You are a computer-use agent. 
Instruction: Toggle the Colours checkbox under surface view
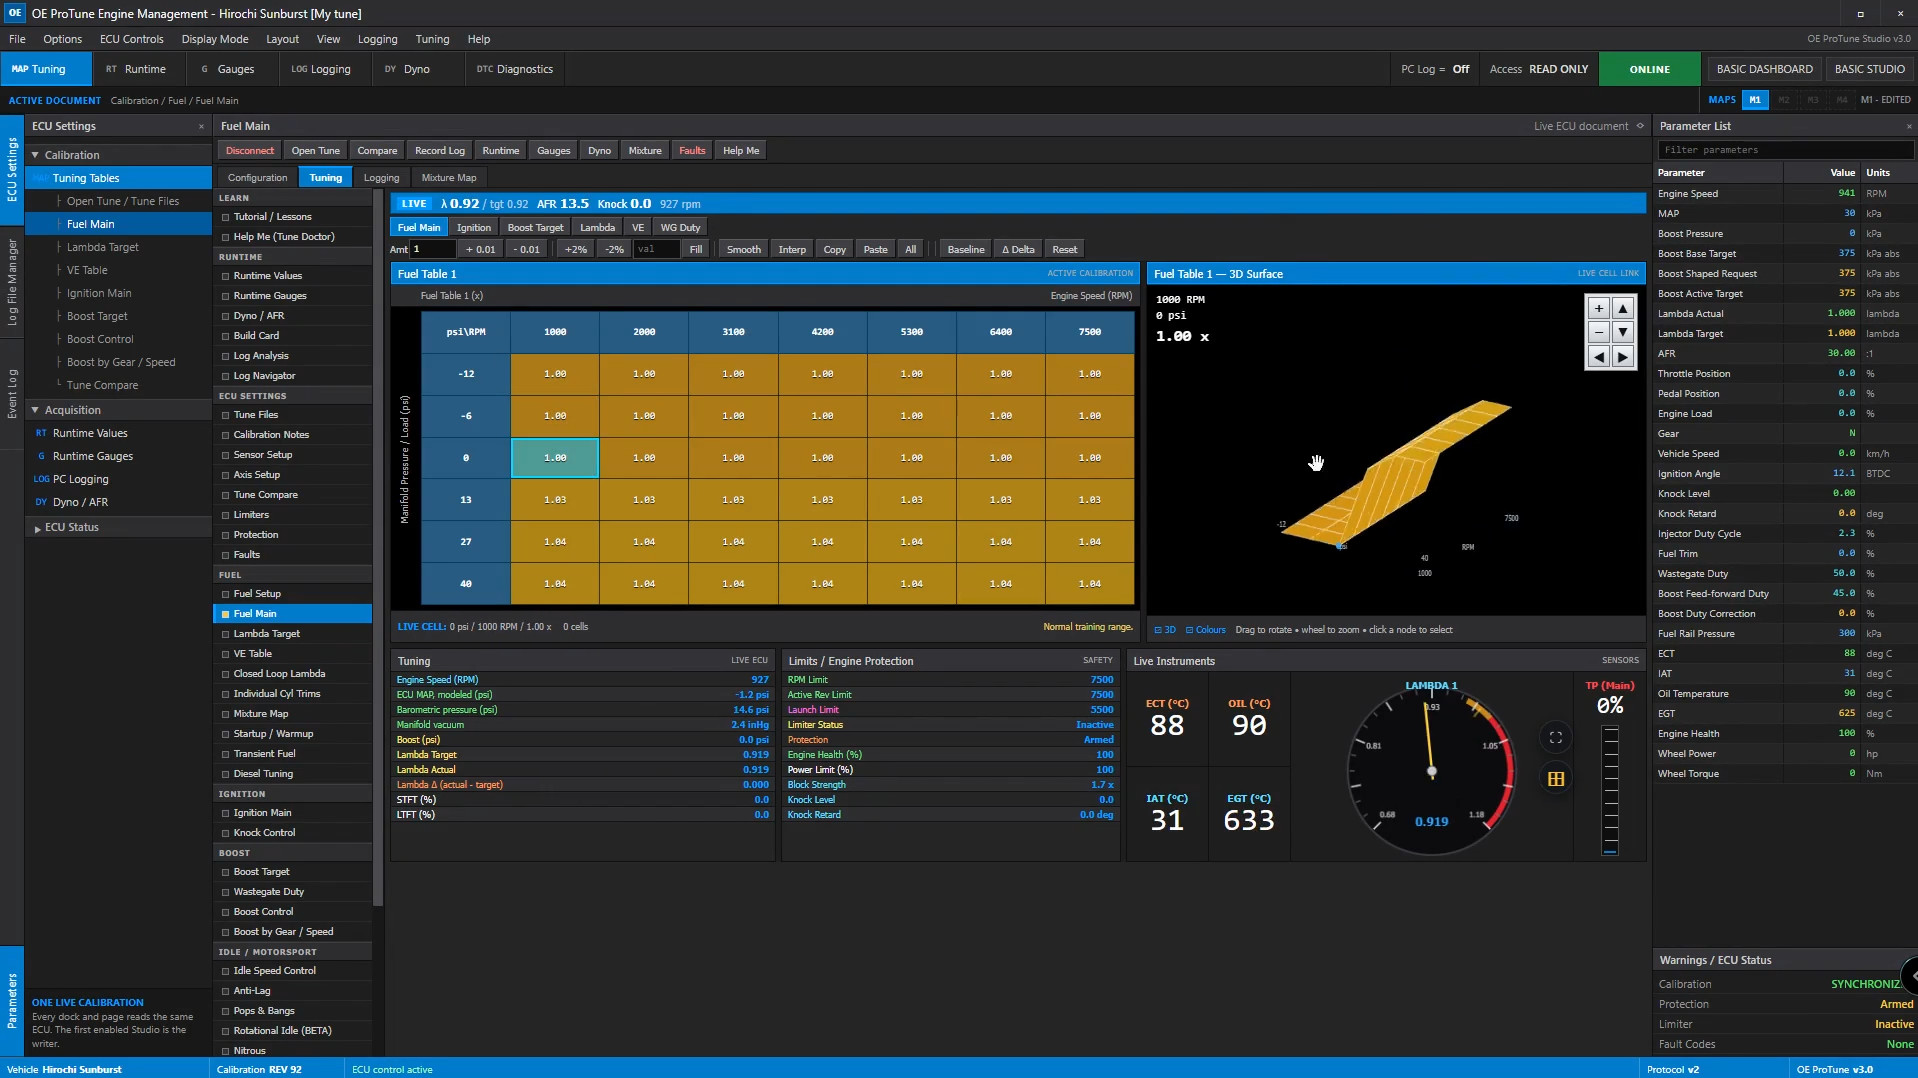(1205, 630)
